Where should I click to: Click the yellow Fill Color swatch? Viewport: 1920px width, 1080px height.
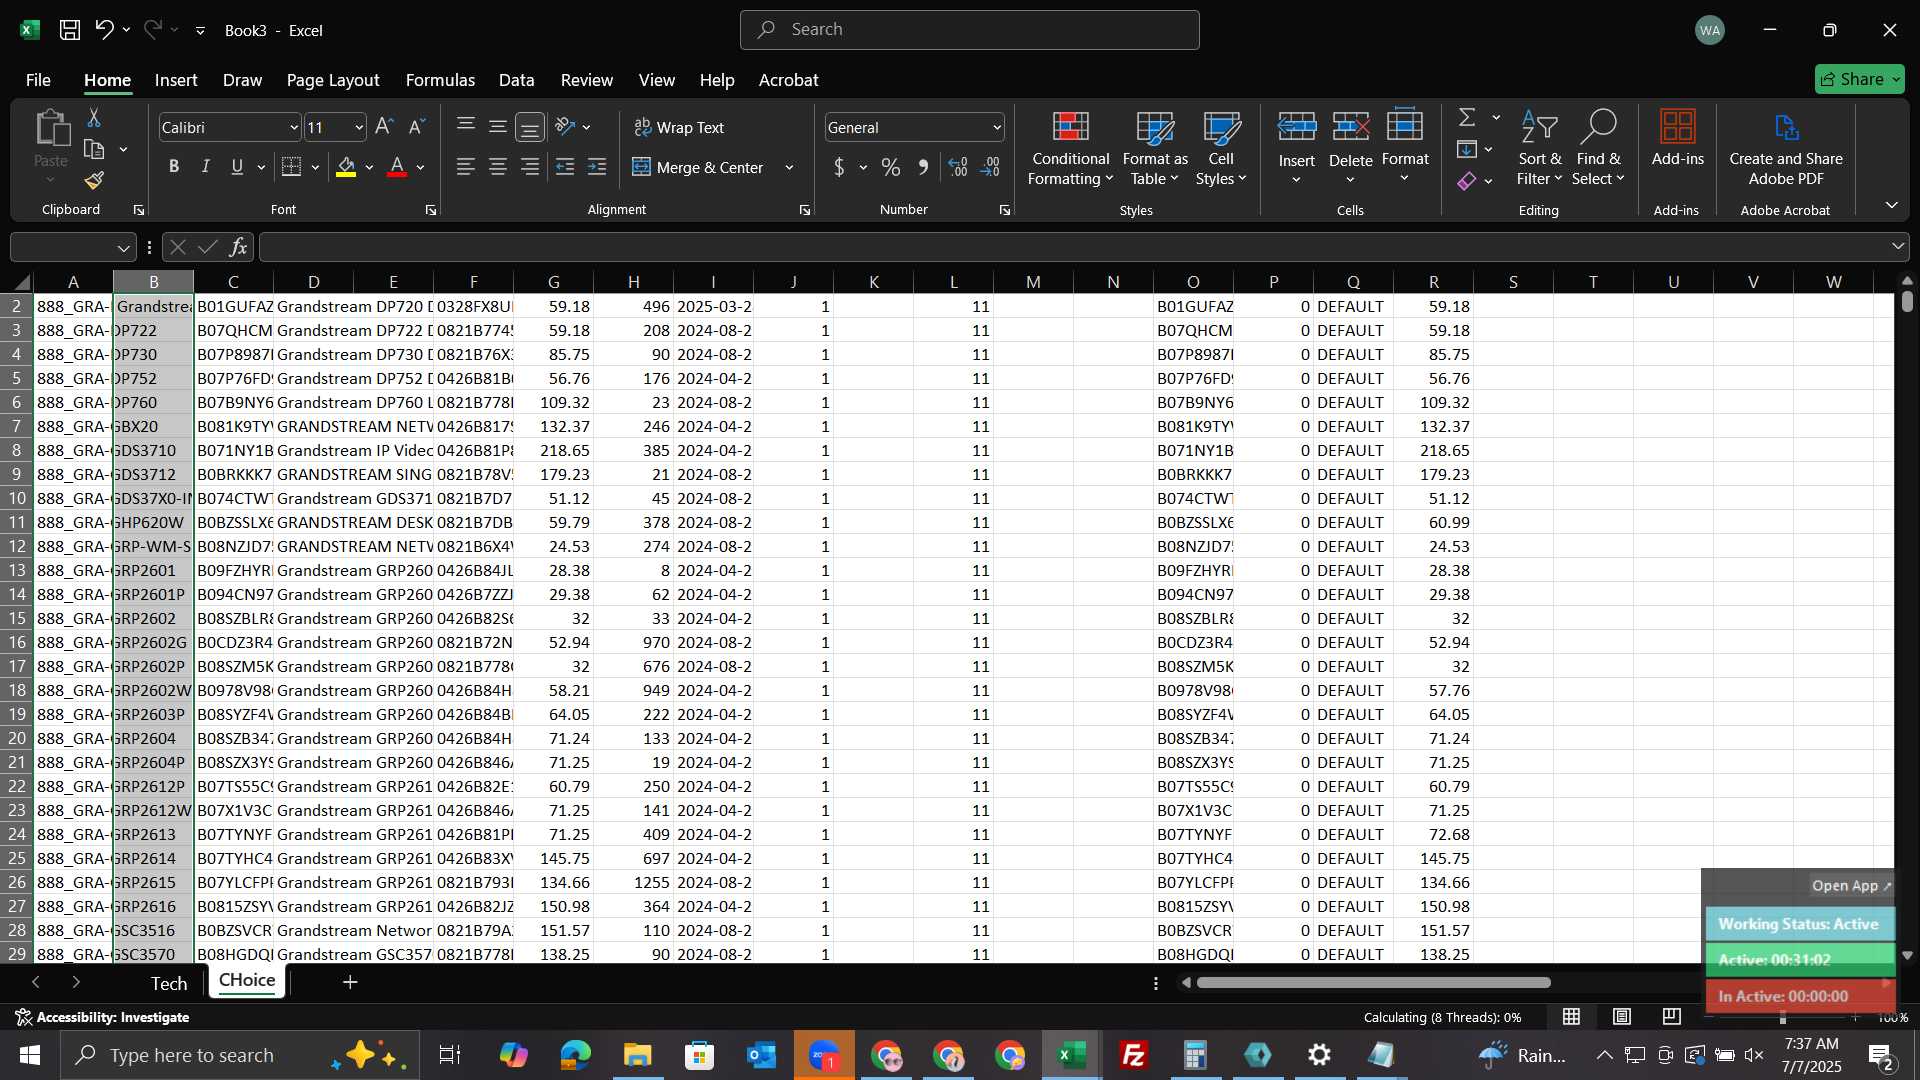346,167
